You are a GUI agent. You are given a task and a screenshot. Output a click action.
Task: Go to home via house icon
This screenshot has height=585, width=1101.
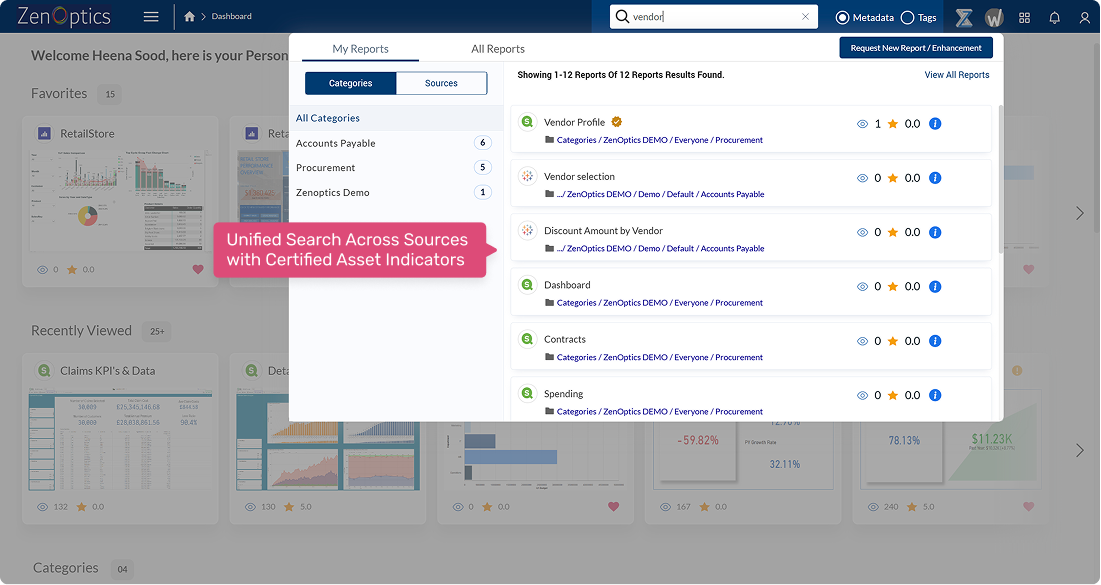tap(190, 17)
